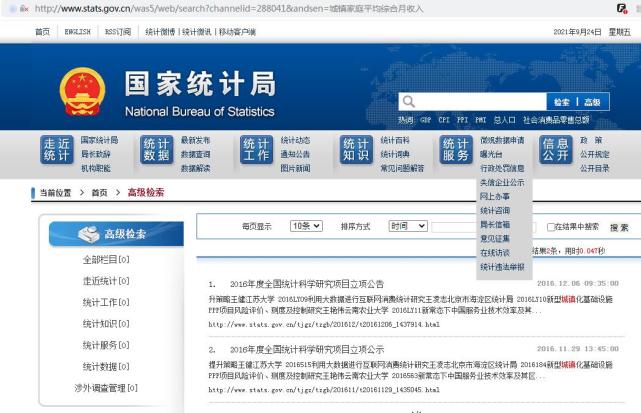This screenshot has height=413, width=641.
Task: Click 首页 in the breadcrumb
Action: coord(99,193)
